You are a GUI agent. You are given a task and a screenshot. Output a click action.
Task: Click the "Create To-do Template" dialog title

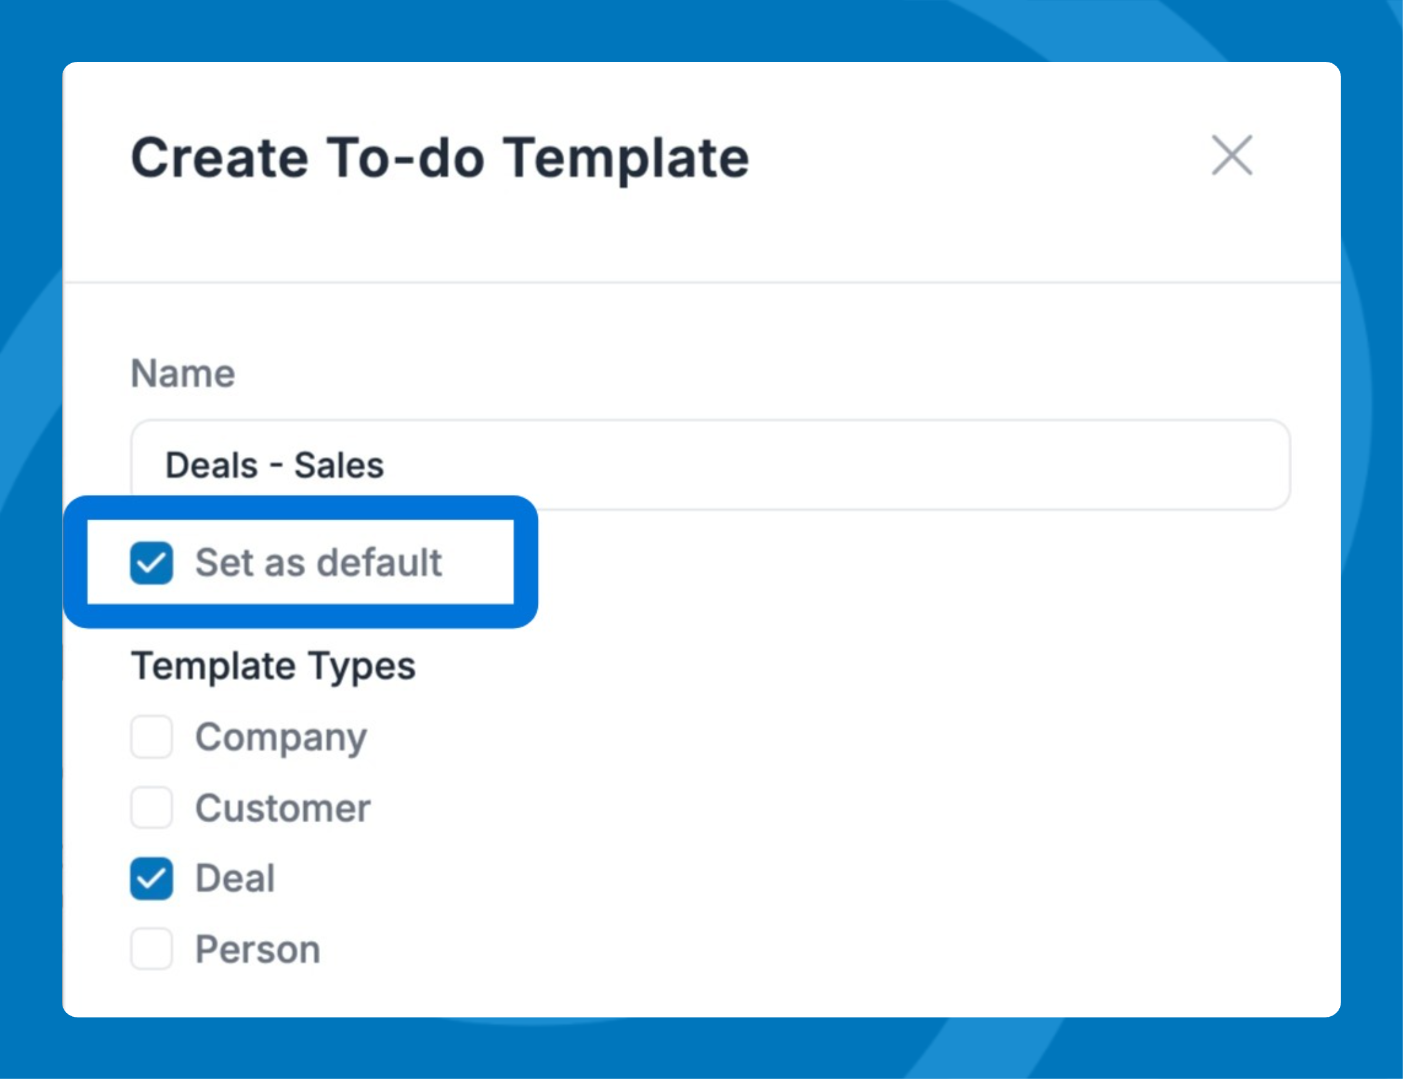(x=440, y=158)
